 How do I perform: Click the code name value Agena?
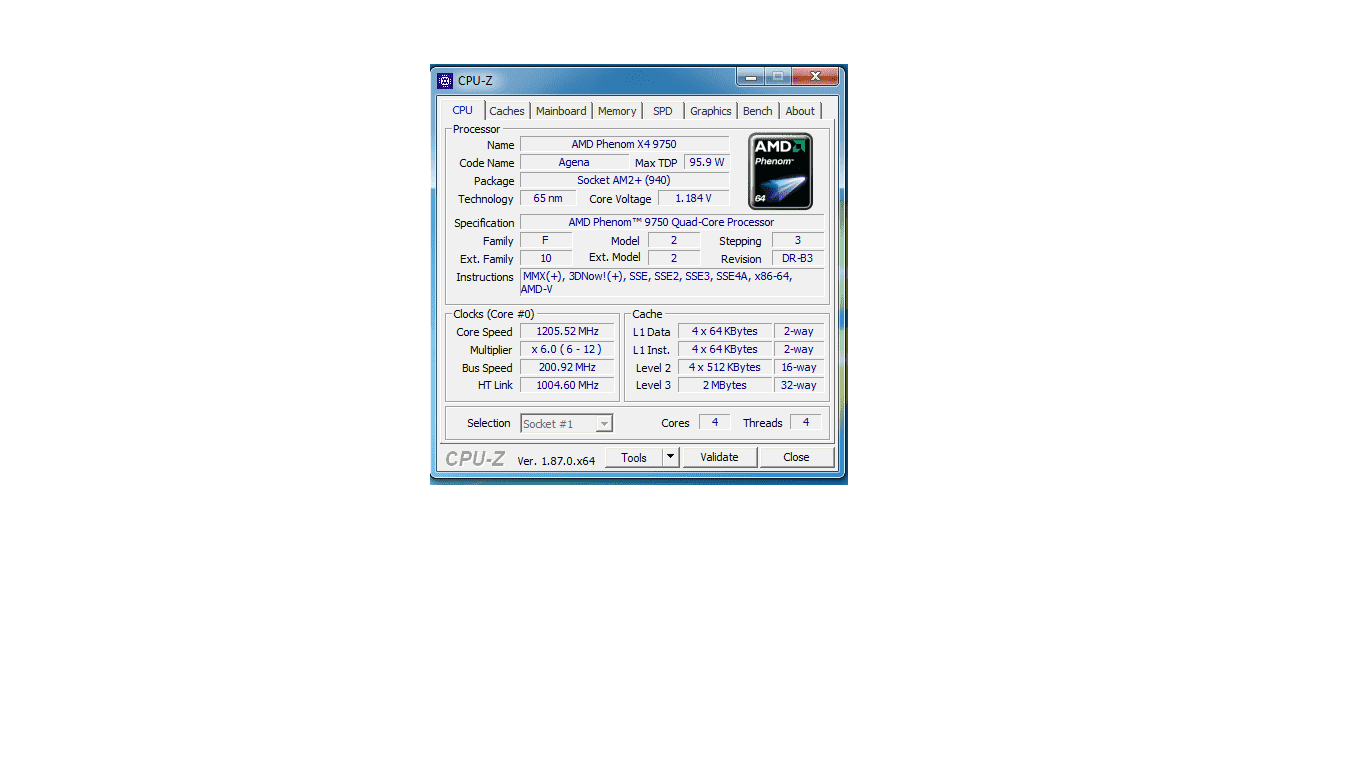tap(574, 162)
